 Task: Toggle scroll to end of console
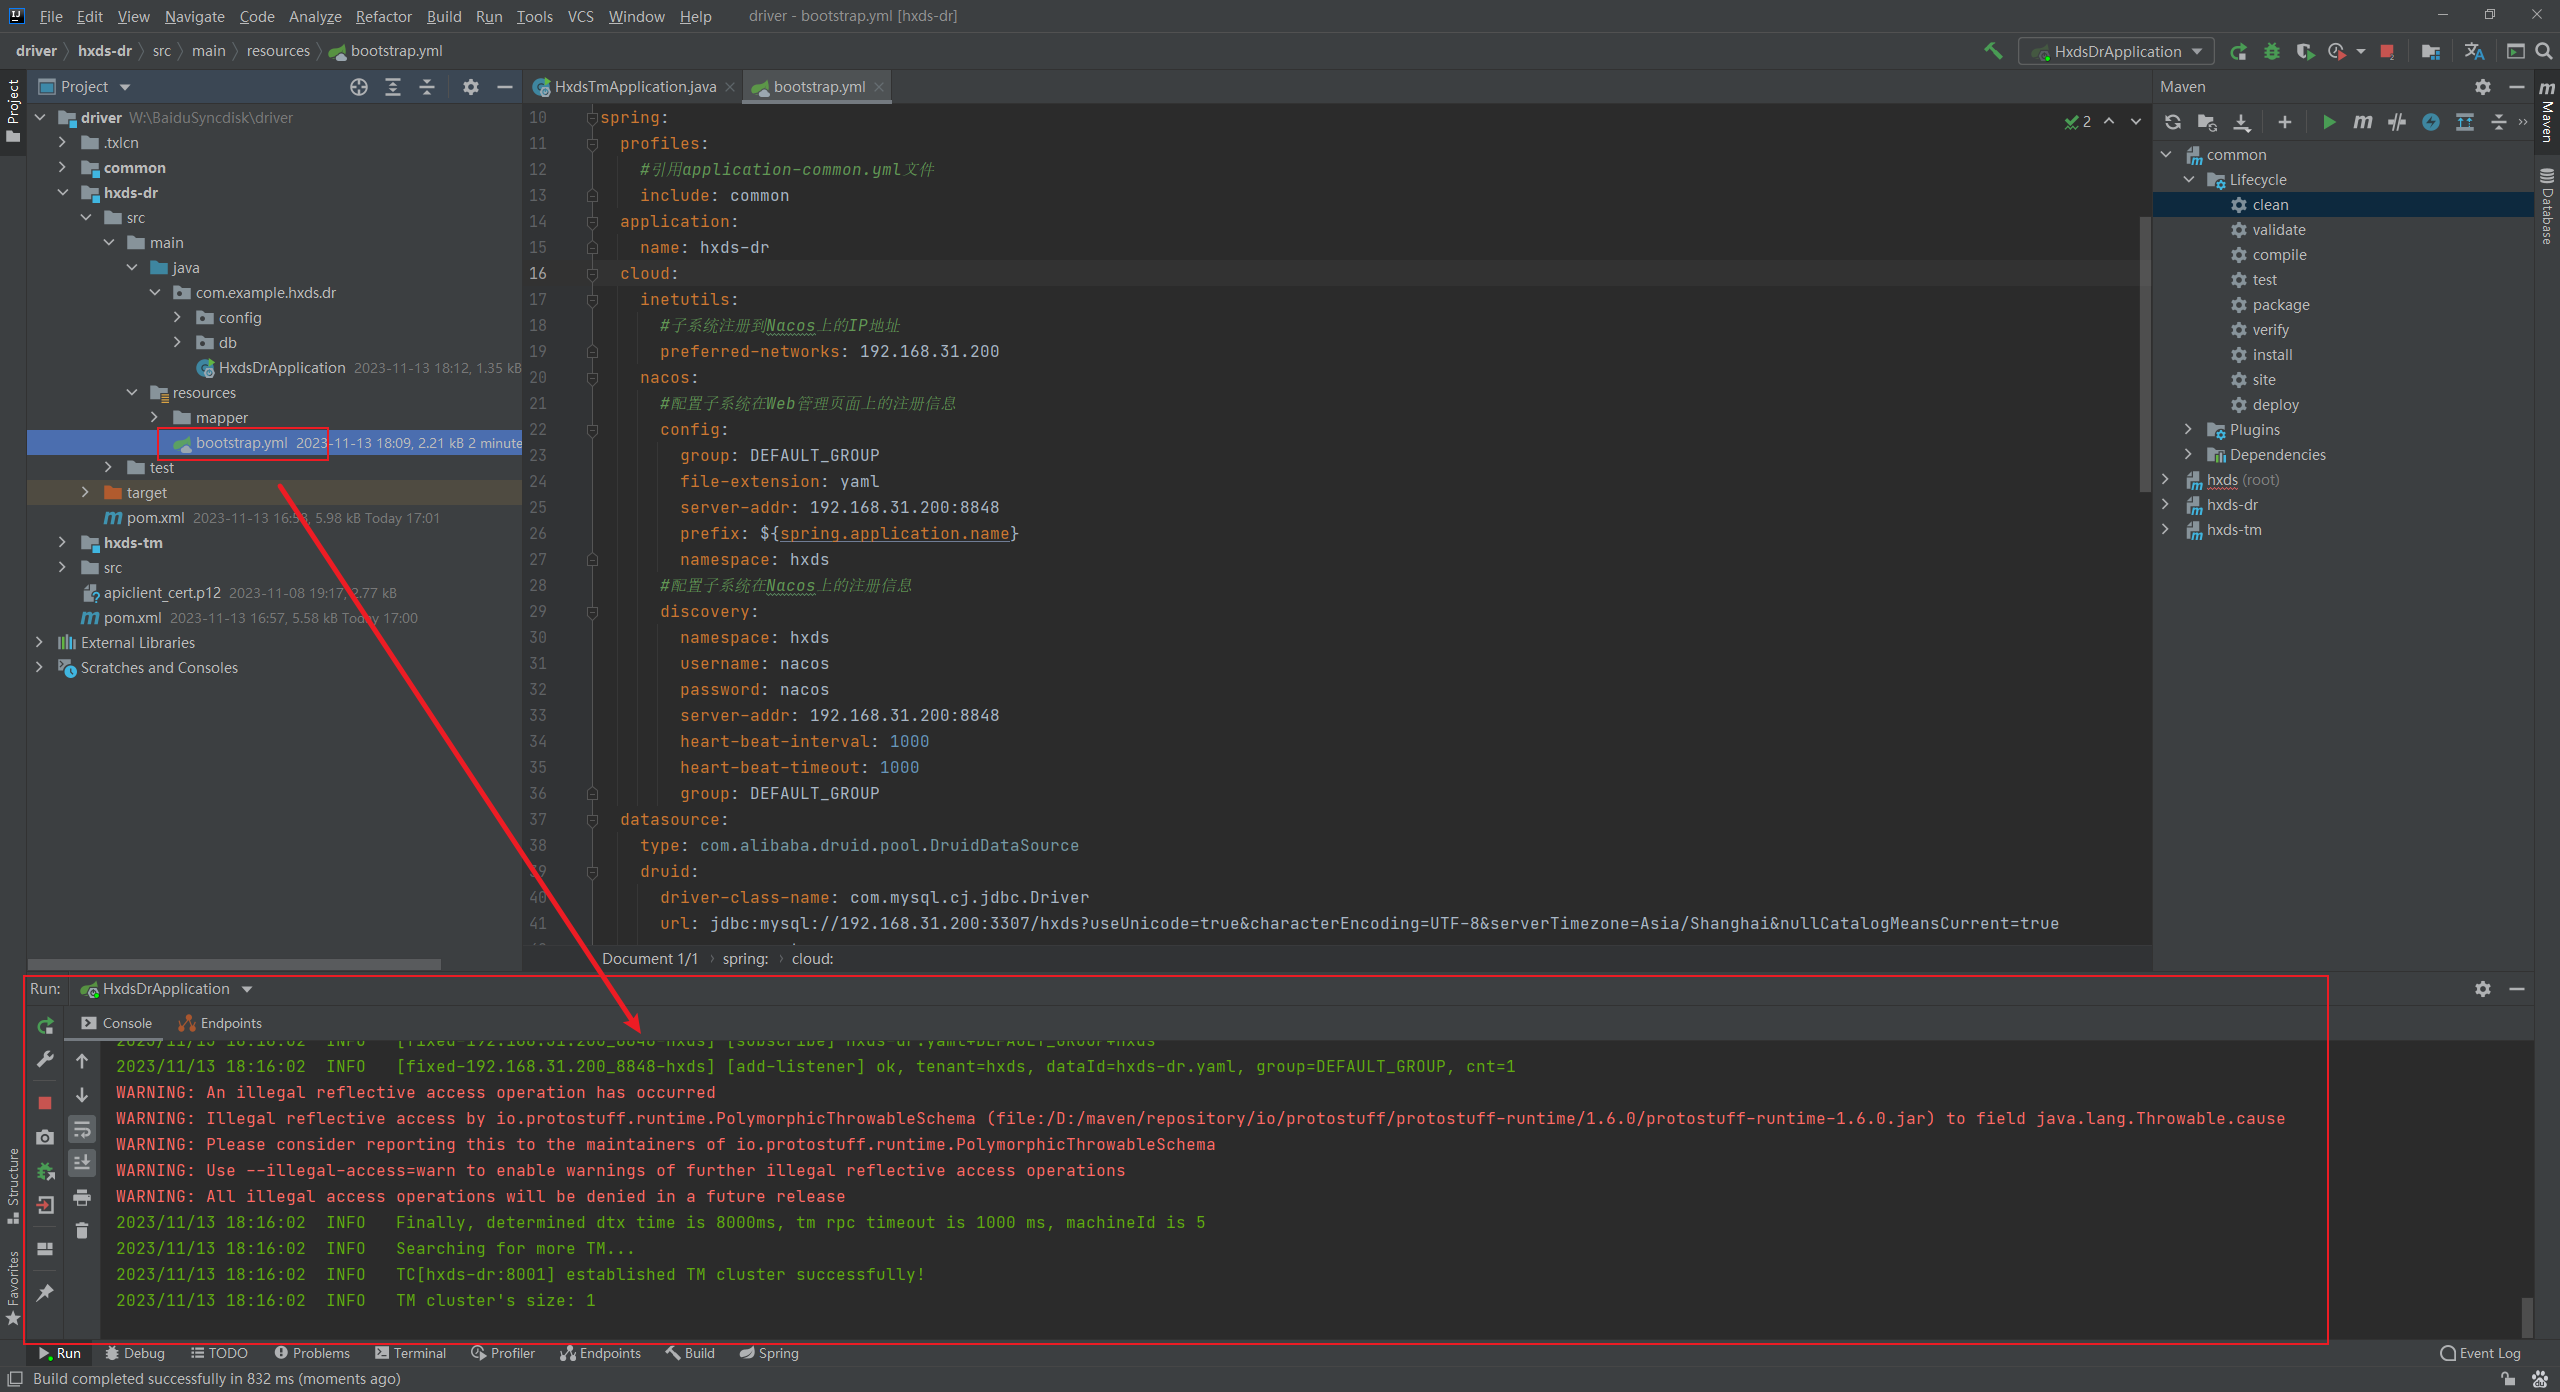[82, 1163]
